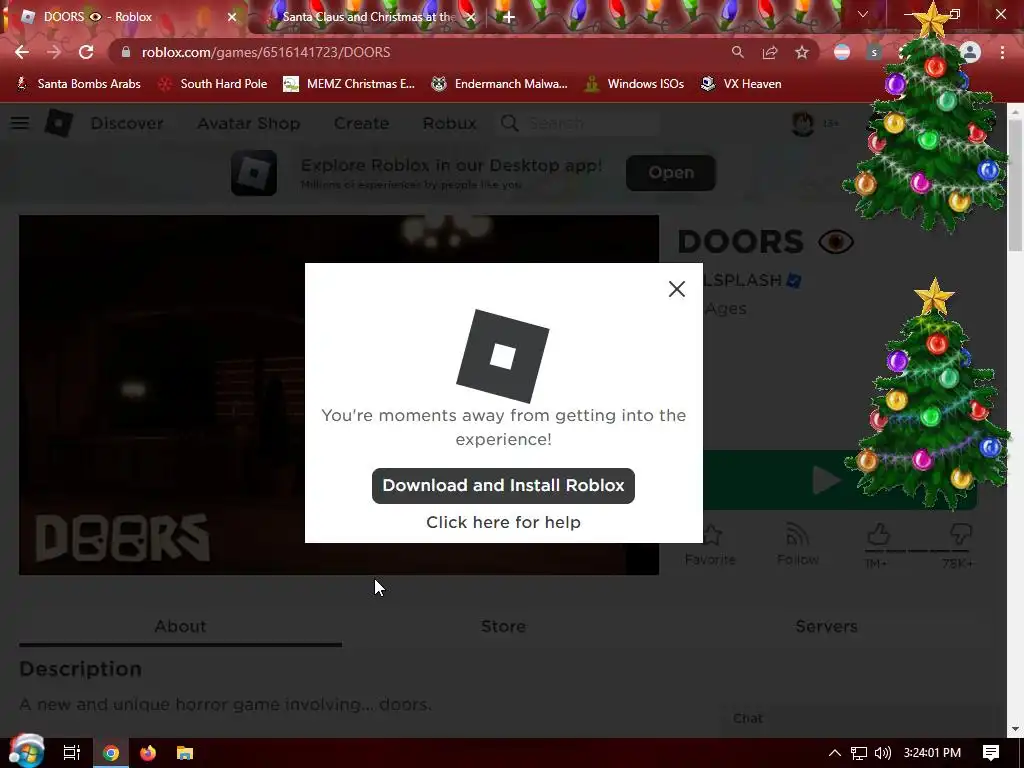Select the Store tab
This screenshot has width=1024, height=768.
click(x=503, y=626)
